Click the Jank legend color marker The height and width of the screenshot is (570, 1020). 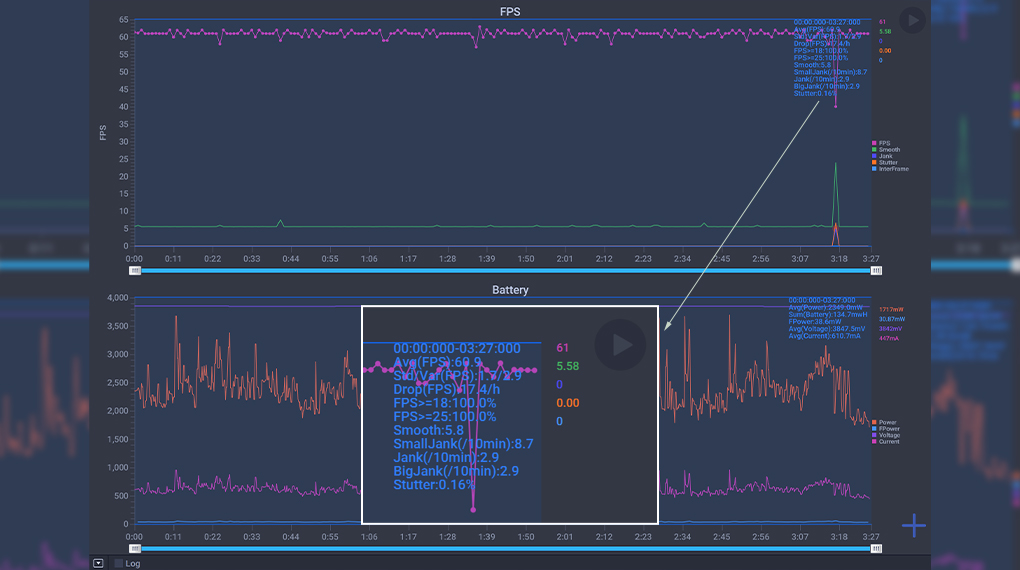coord(874,156)
